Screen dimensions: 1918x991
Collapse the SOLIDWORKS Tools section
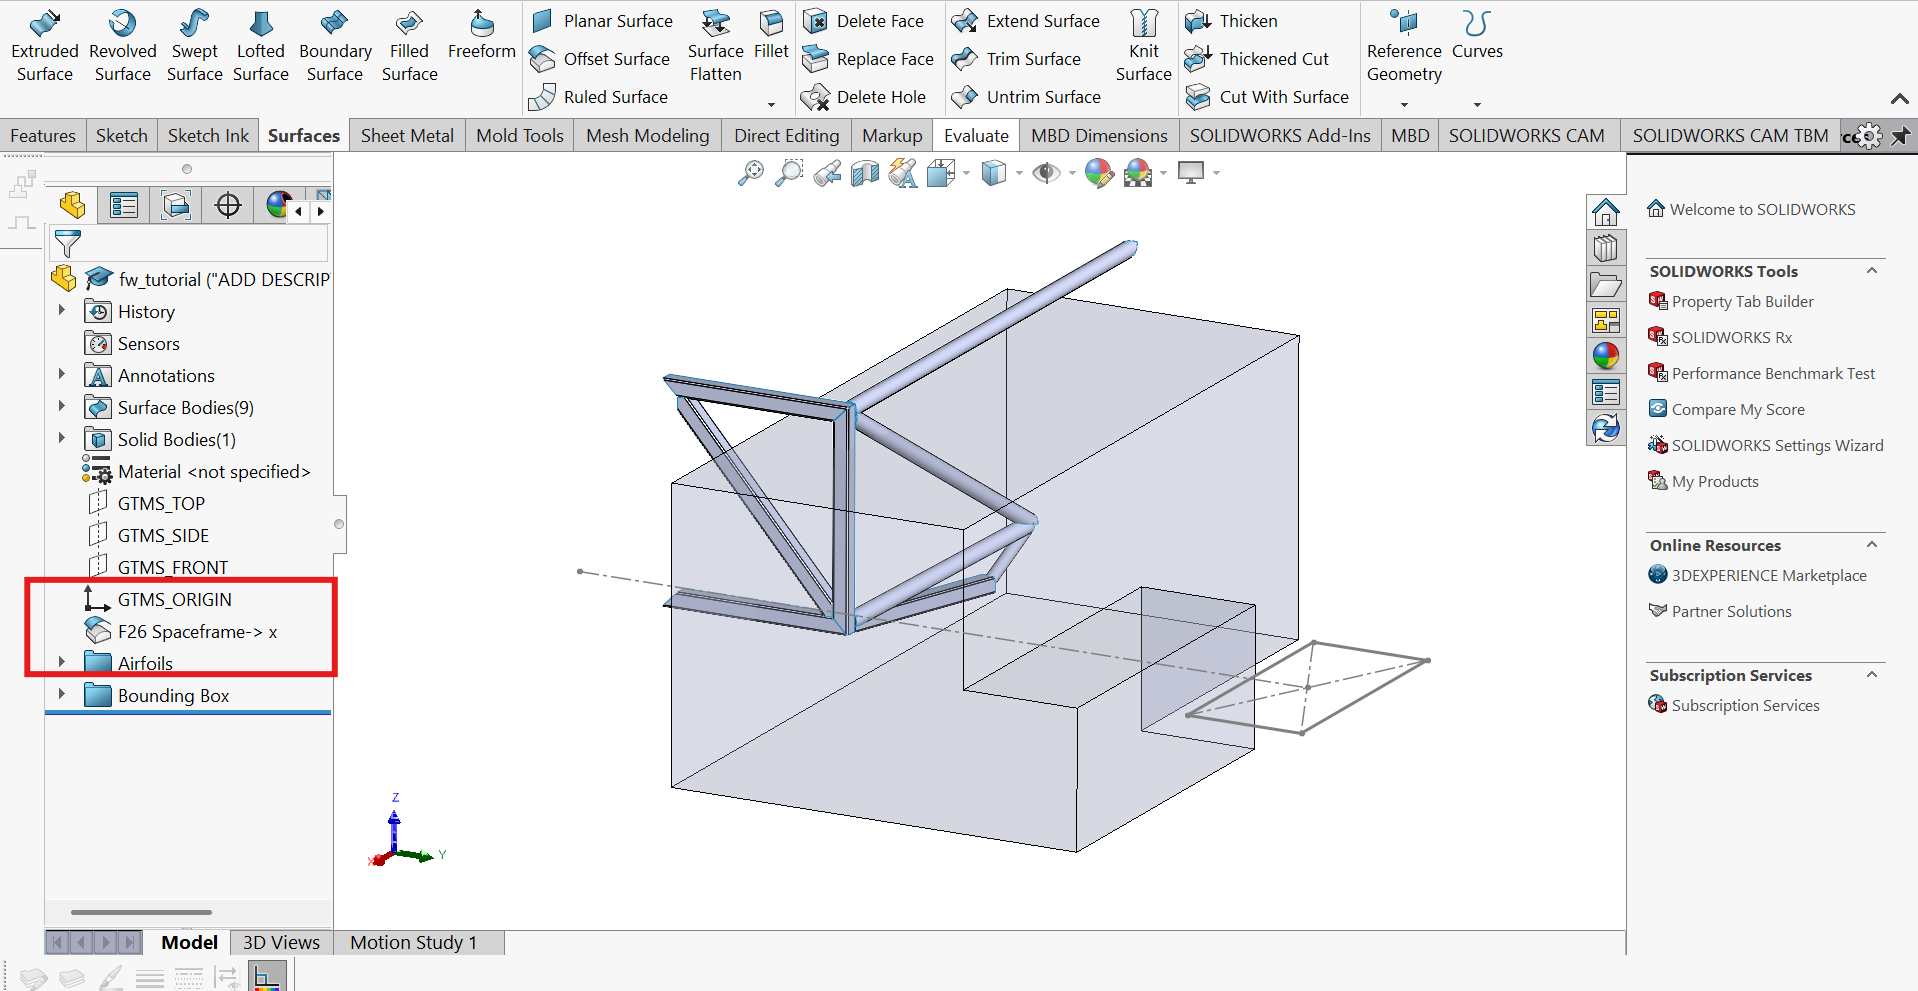click(1871, 271)
